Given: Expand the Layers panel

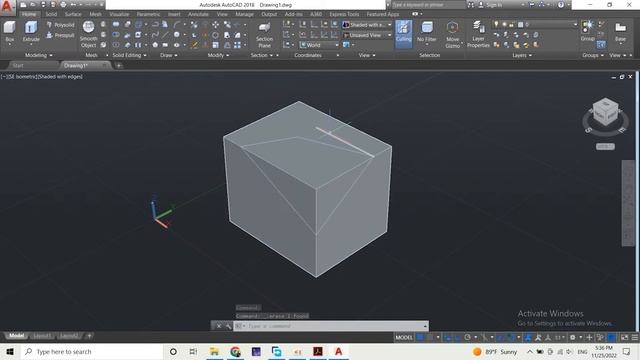Looking at the screenshot, I should 522,55.
